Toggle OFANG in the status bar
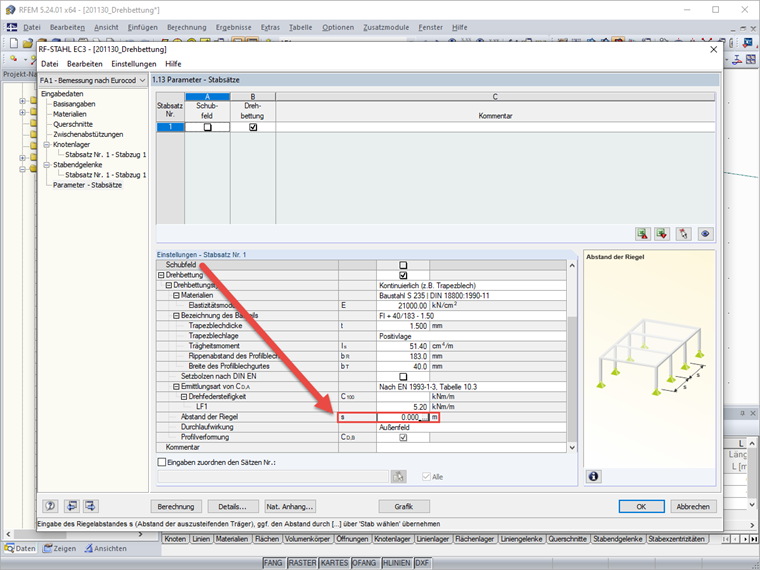 point(364,563)
